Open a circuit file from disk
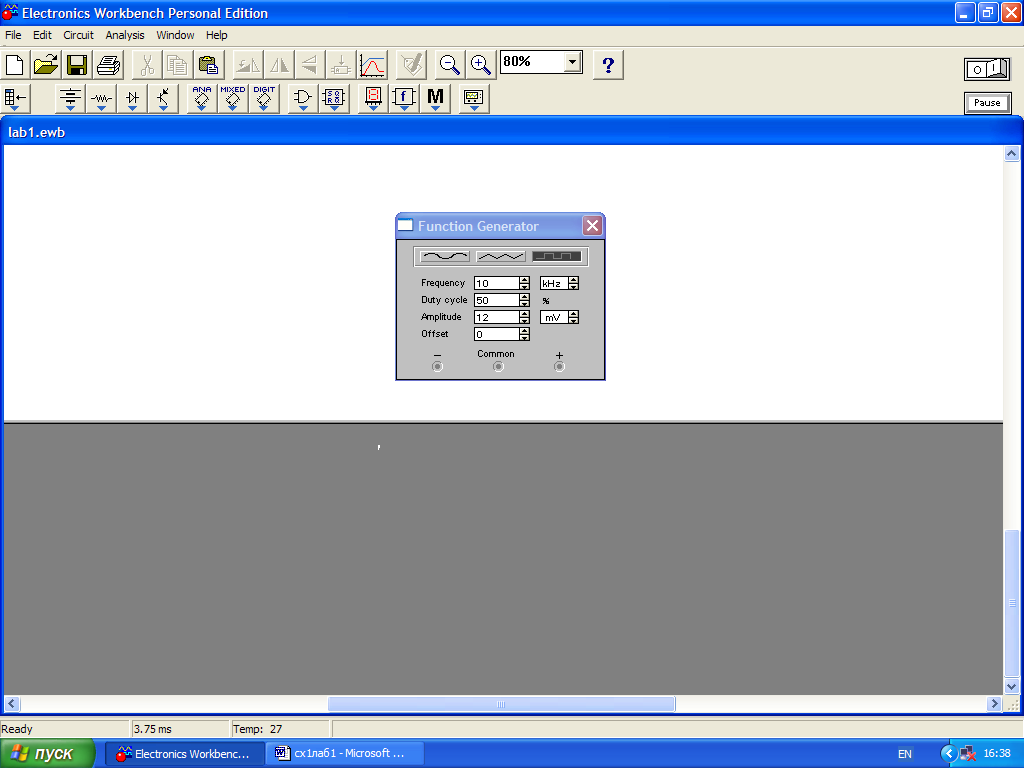The image size is (1024, 768). (x=46, y=65)
